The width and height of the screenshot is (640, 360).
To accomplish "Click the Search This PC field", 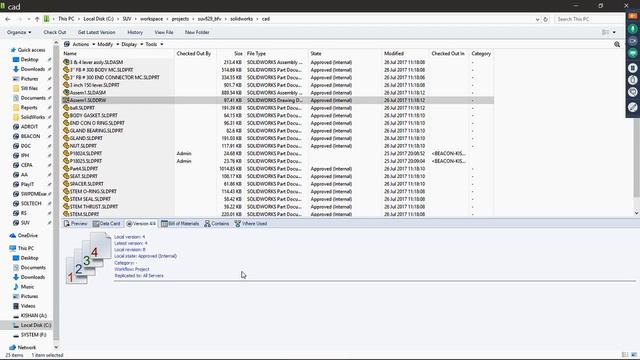I will click(x=589, y=19).
